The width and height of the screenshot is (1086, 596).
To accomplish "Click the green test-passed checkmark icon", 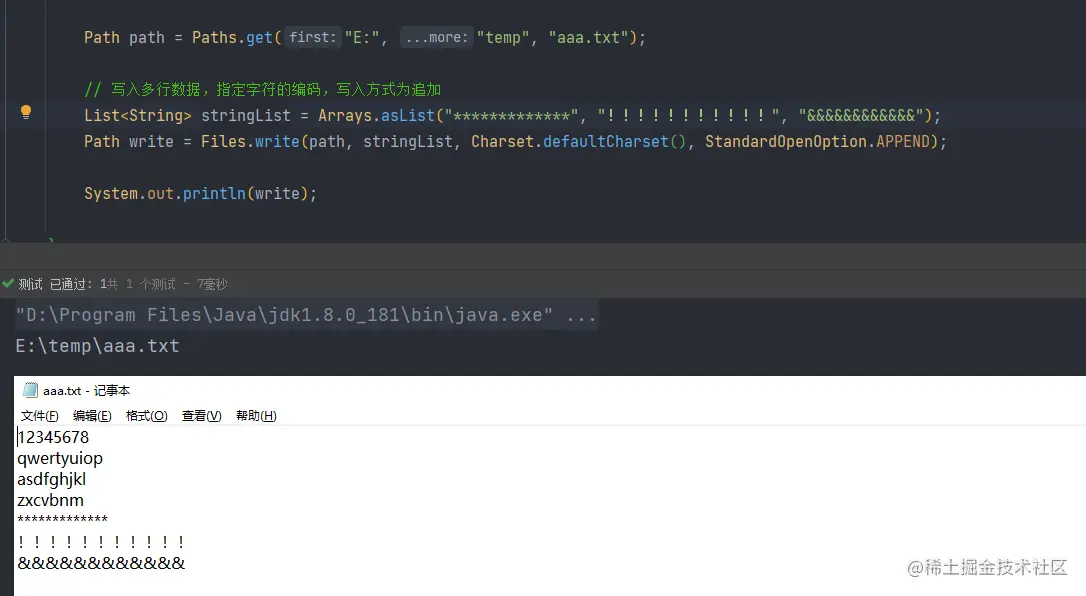I will pos(8,283).
